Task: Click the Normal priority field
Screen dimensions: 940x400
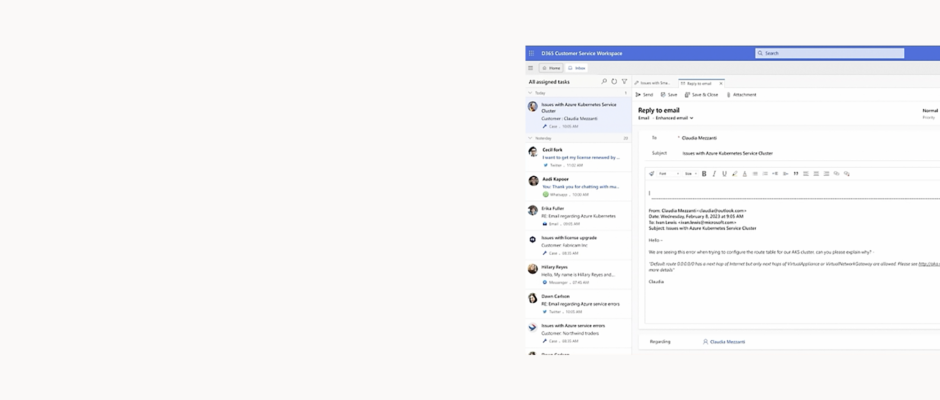Action: coord(930,111)
